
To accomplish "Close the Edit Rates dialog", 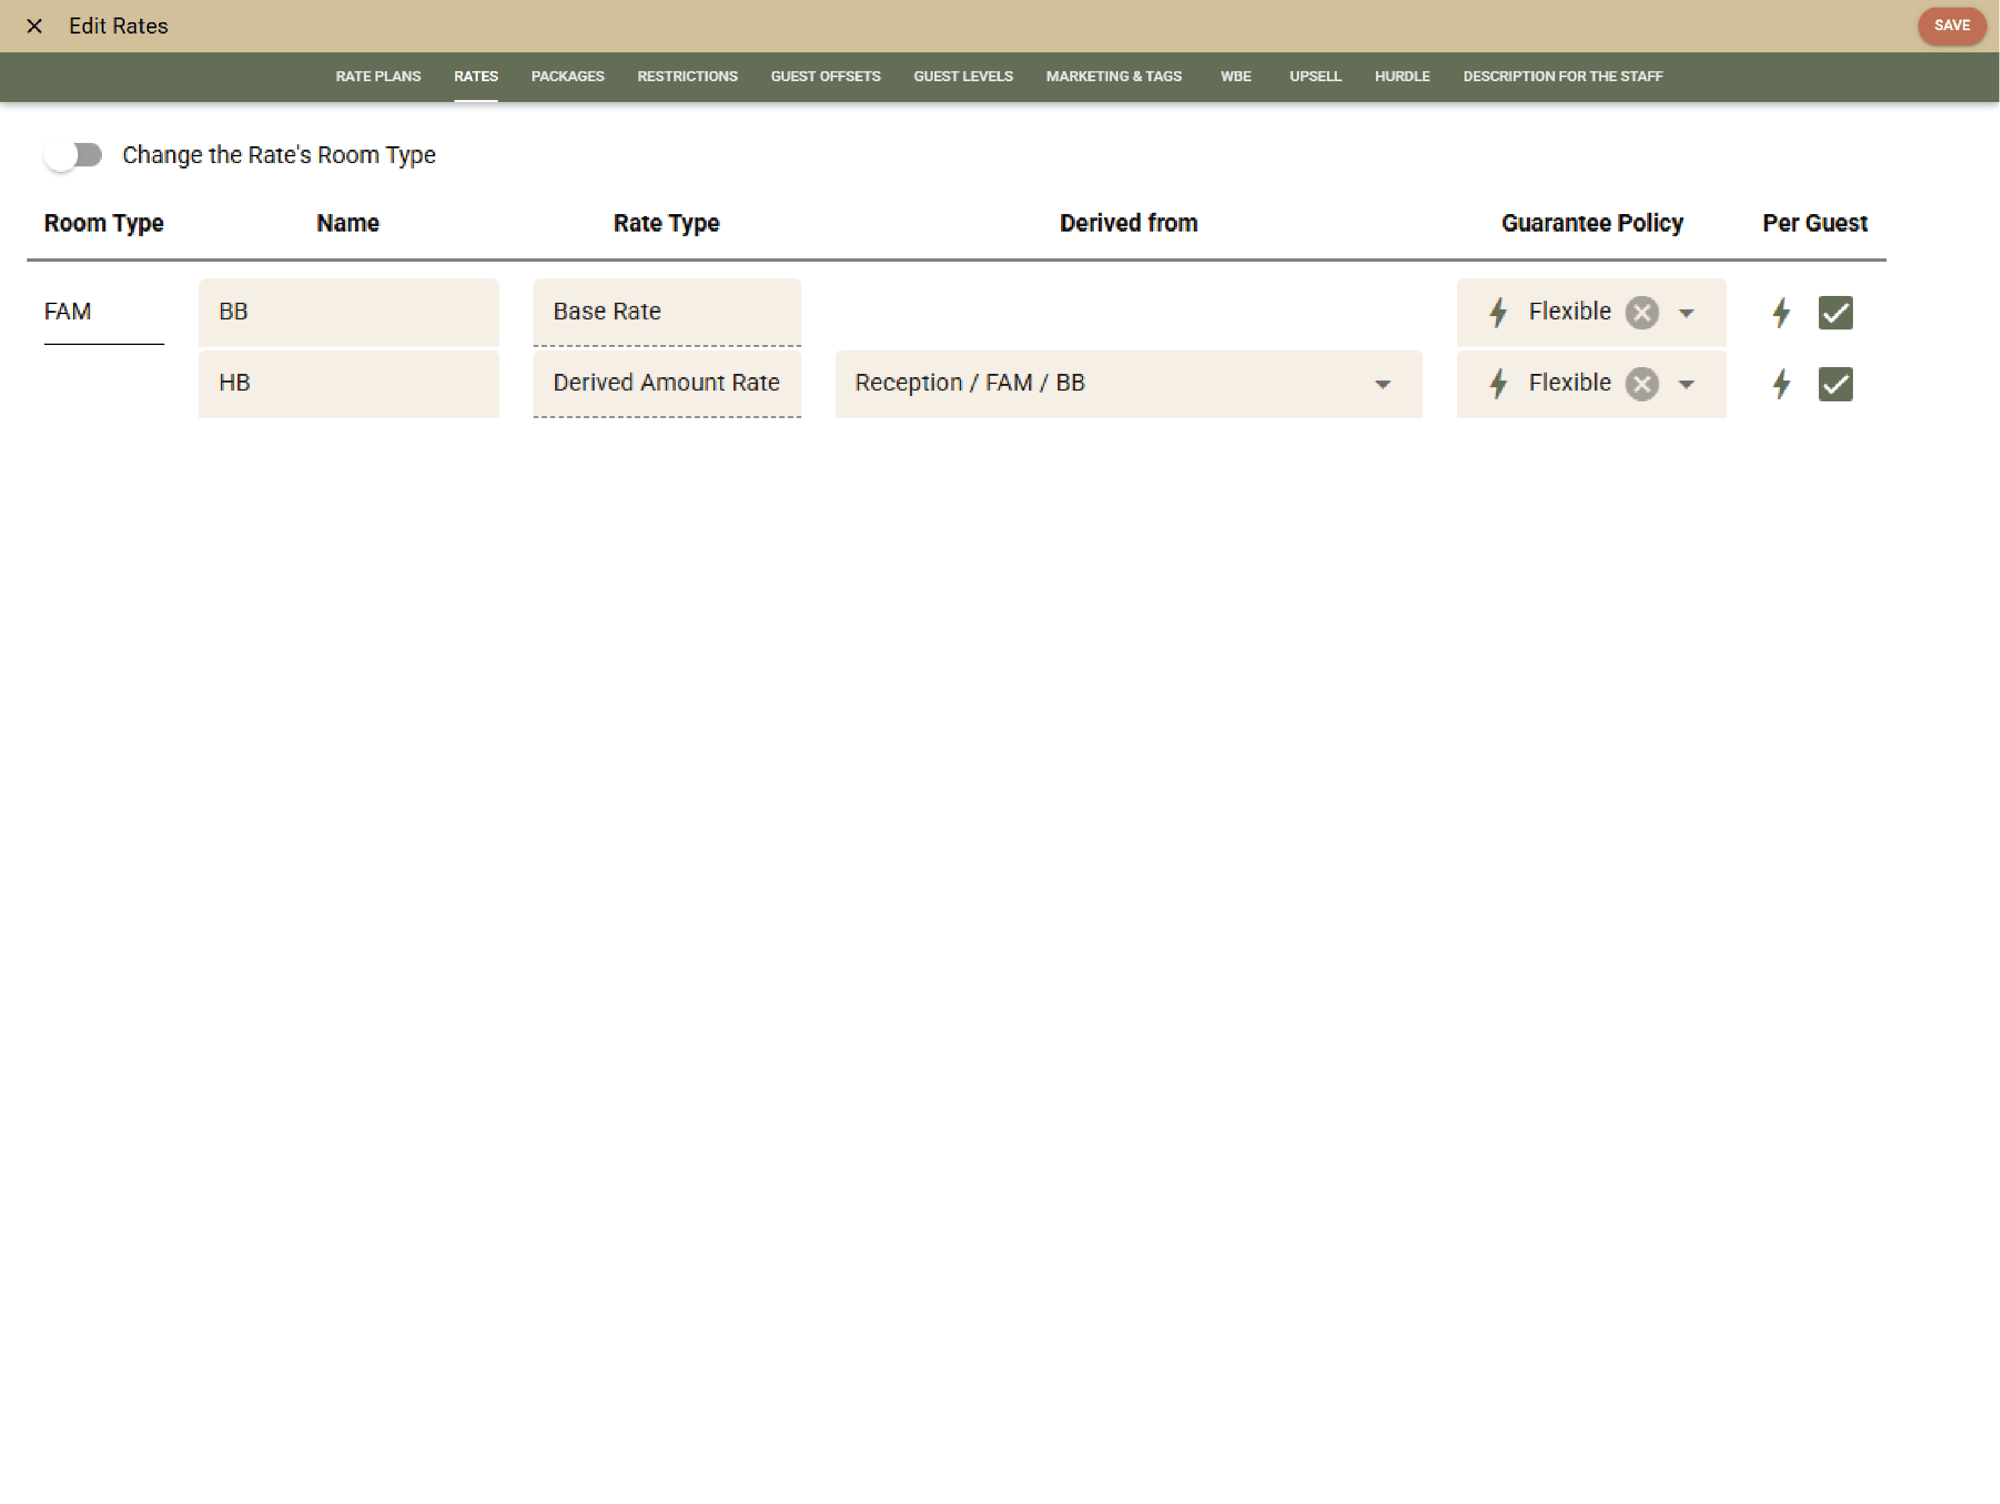I will coord(35,26).
